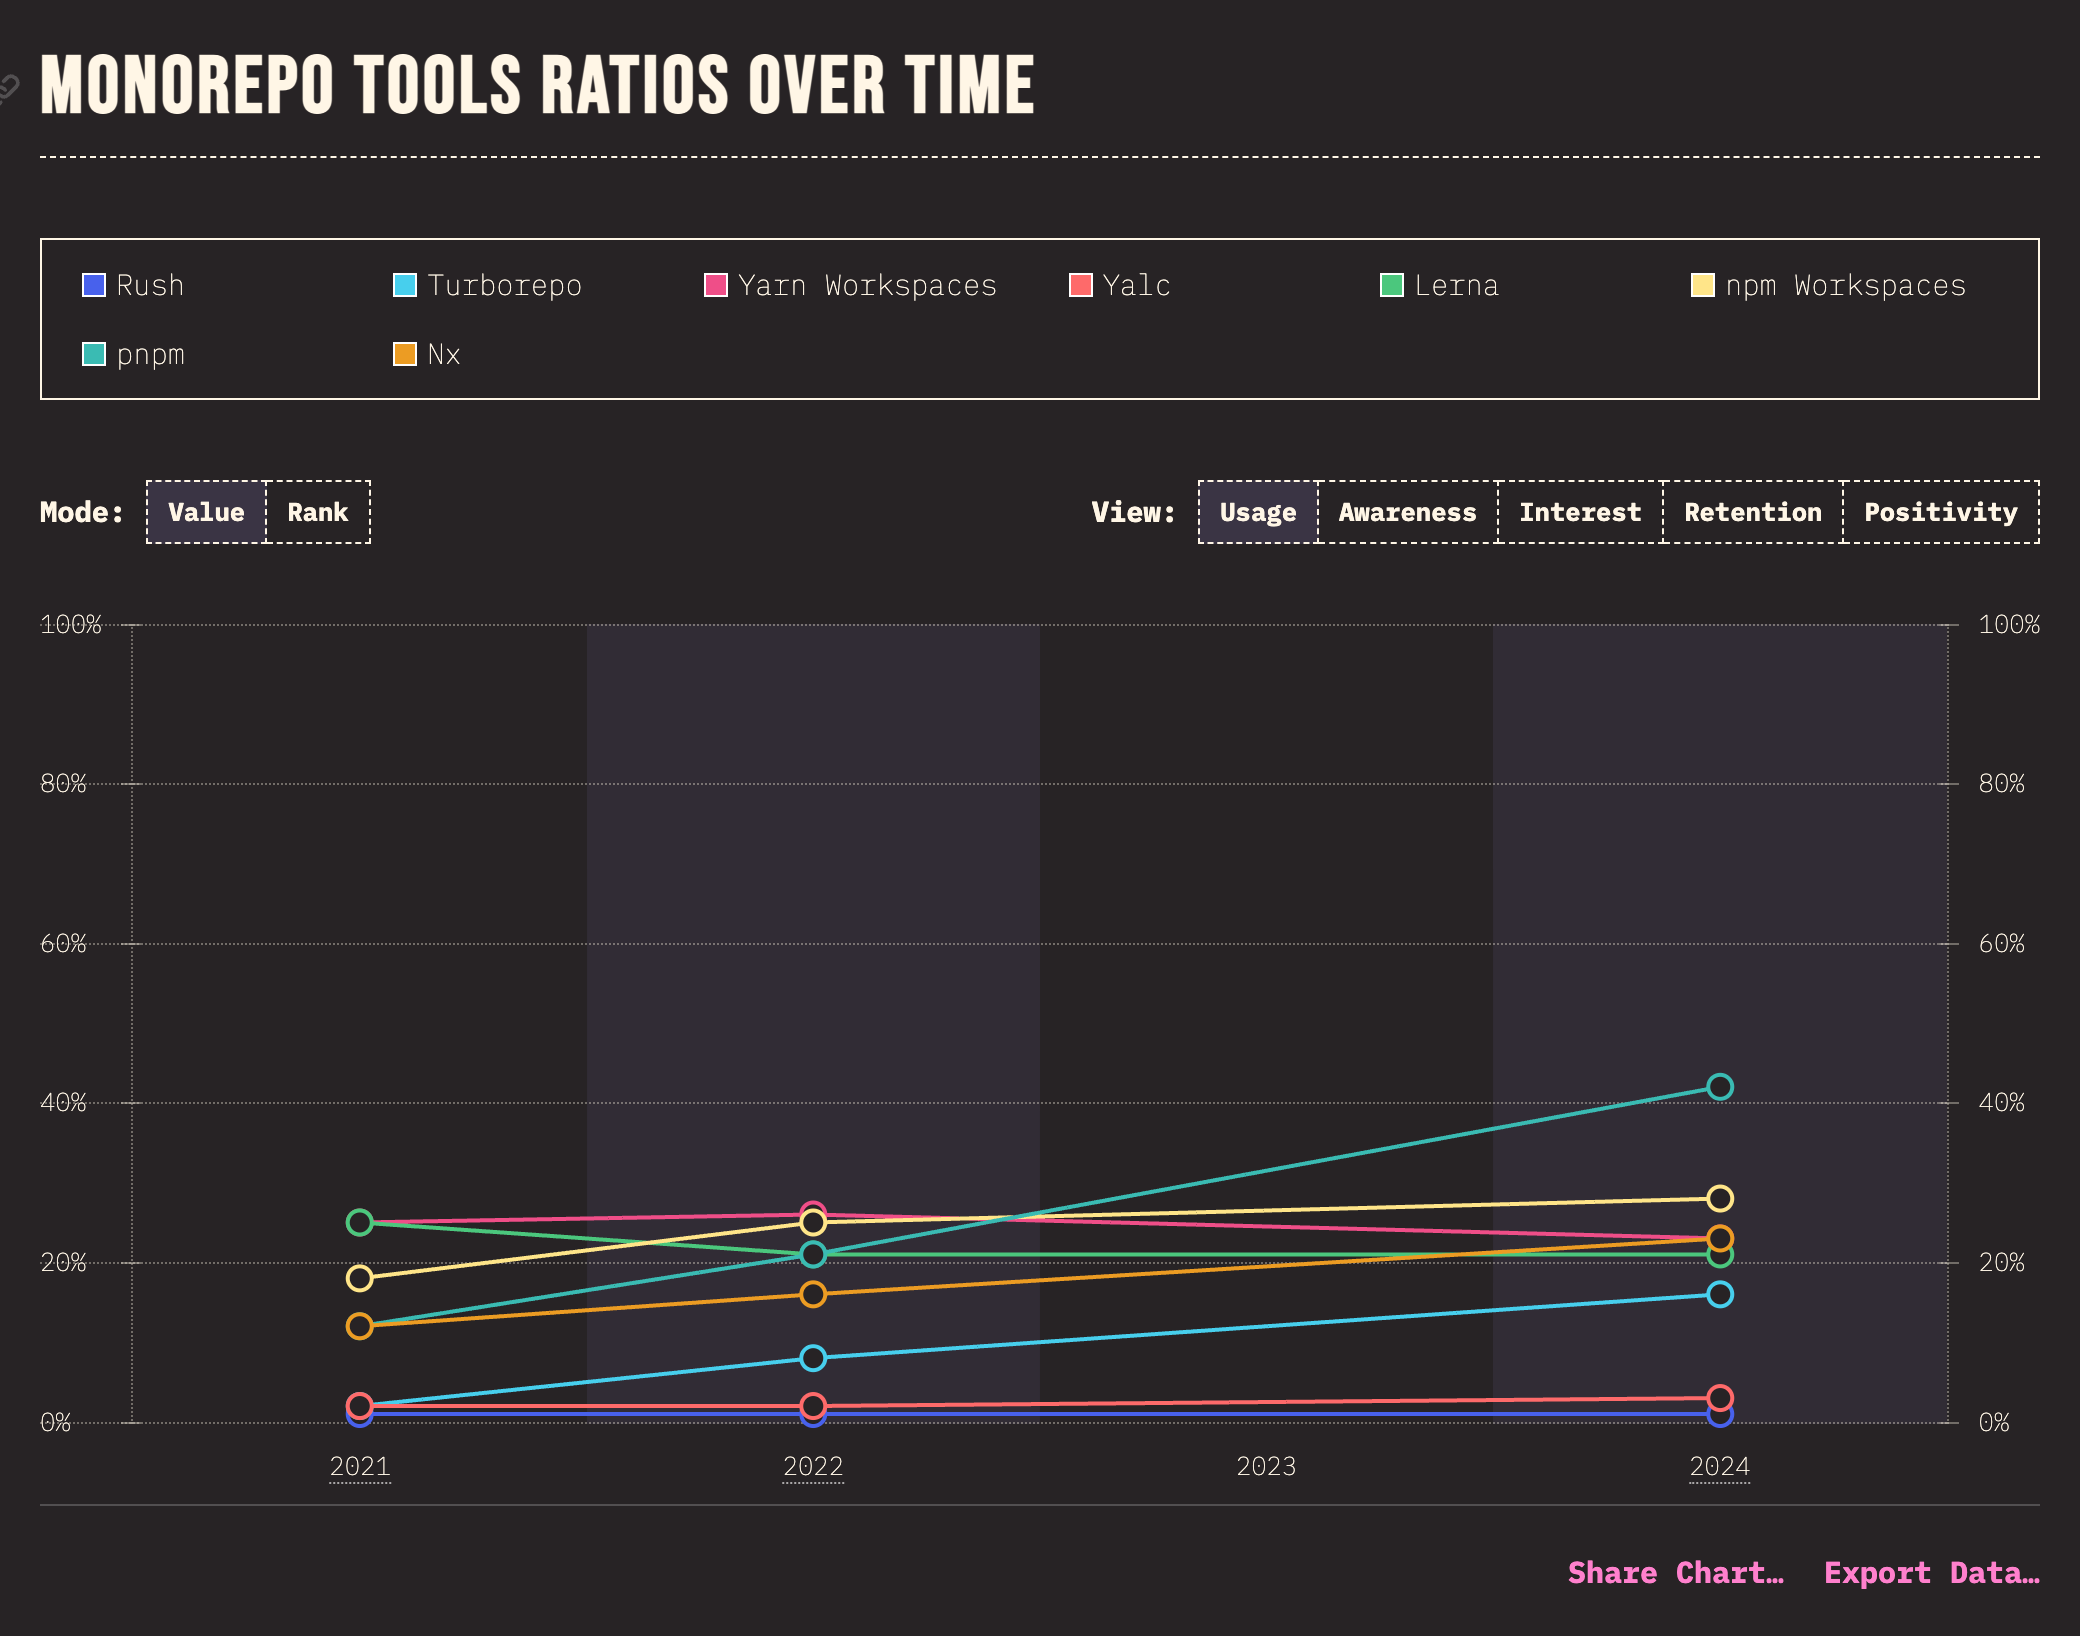The width and height of the screenshot is (2080, 1636).
Task: Click the Rush blue legend swatch
Action: [x=93, y=286]
